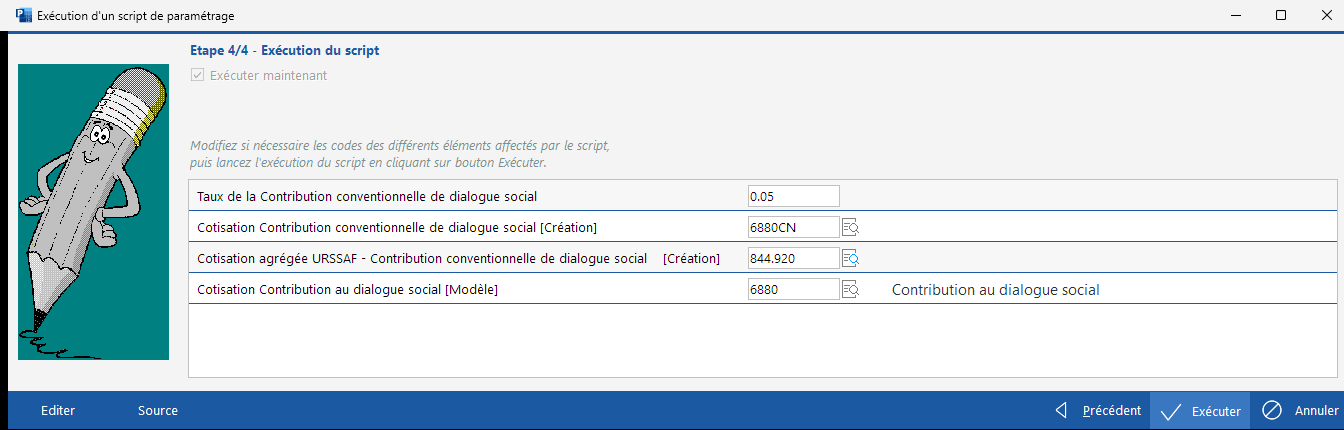
Task: Toggle the 'Exécuter maintenant' checkbox
Action: pyautogui.click(x=198, y=75)
